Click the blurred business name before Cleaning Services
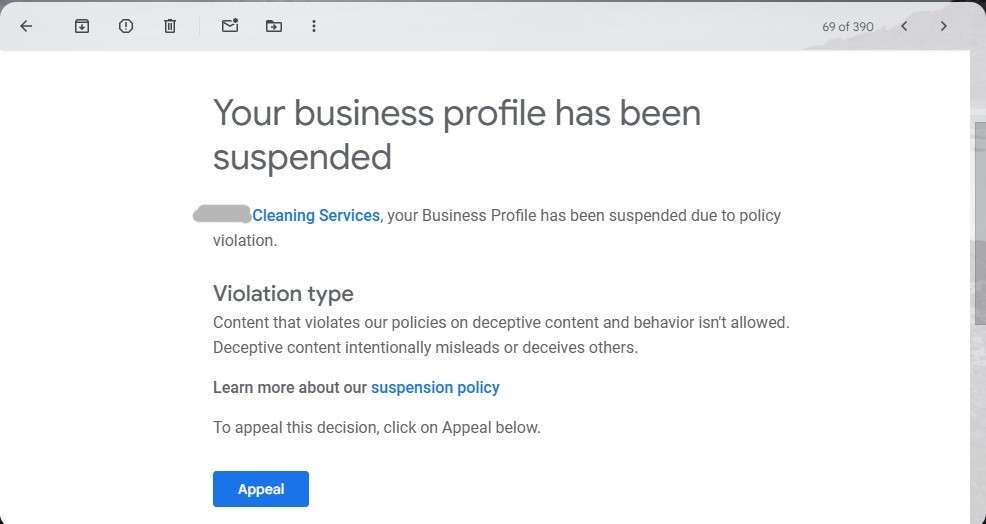 point(222,214)
